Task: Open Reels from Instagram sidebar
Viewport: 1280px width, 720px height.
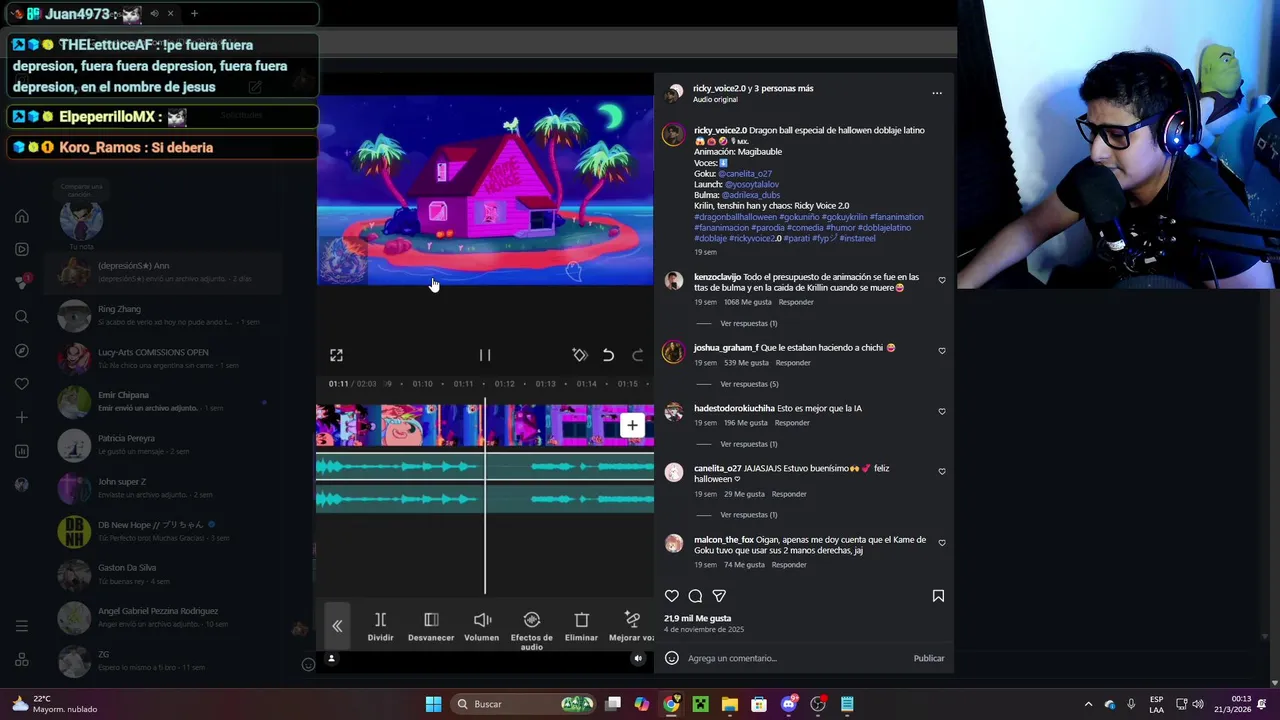Action: point(22,249)
